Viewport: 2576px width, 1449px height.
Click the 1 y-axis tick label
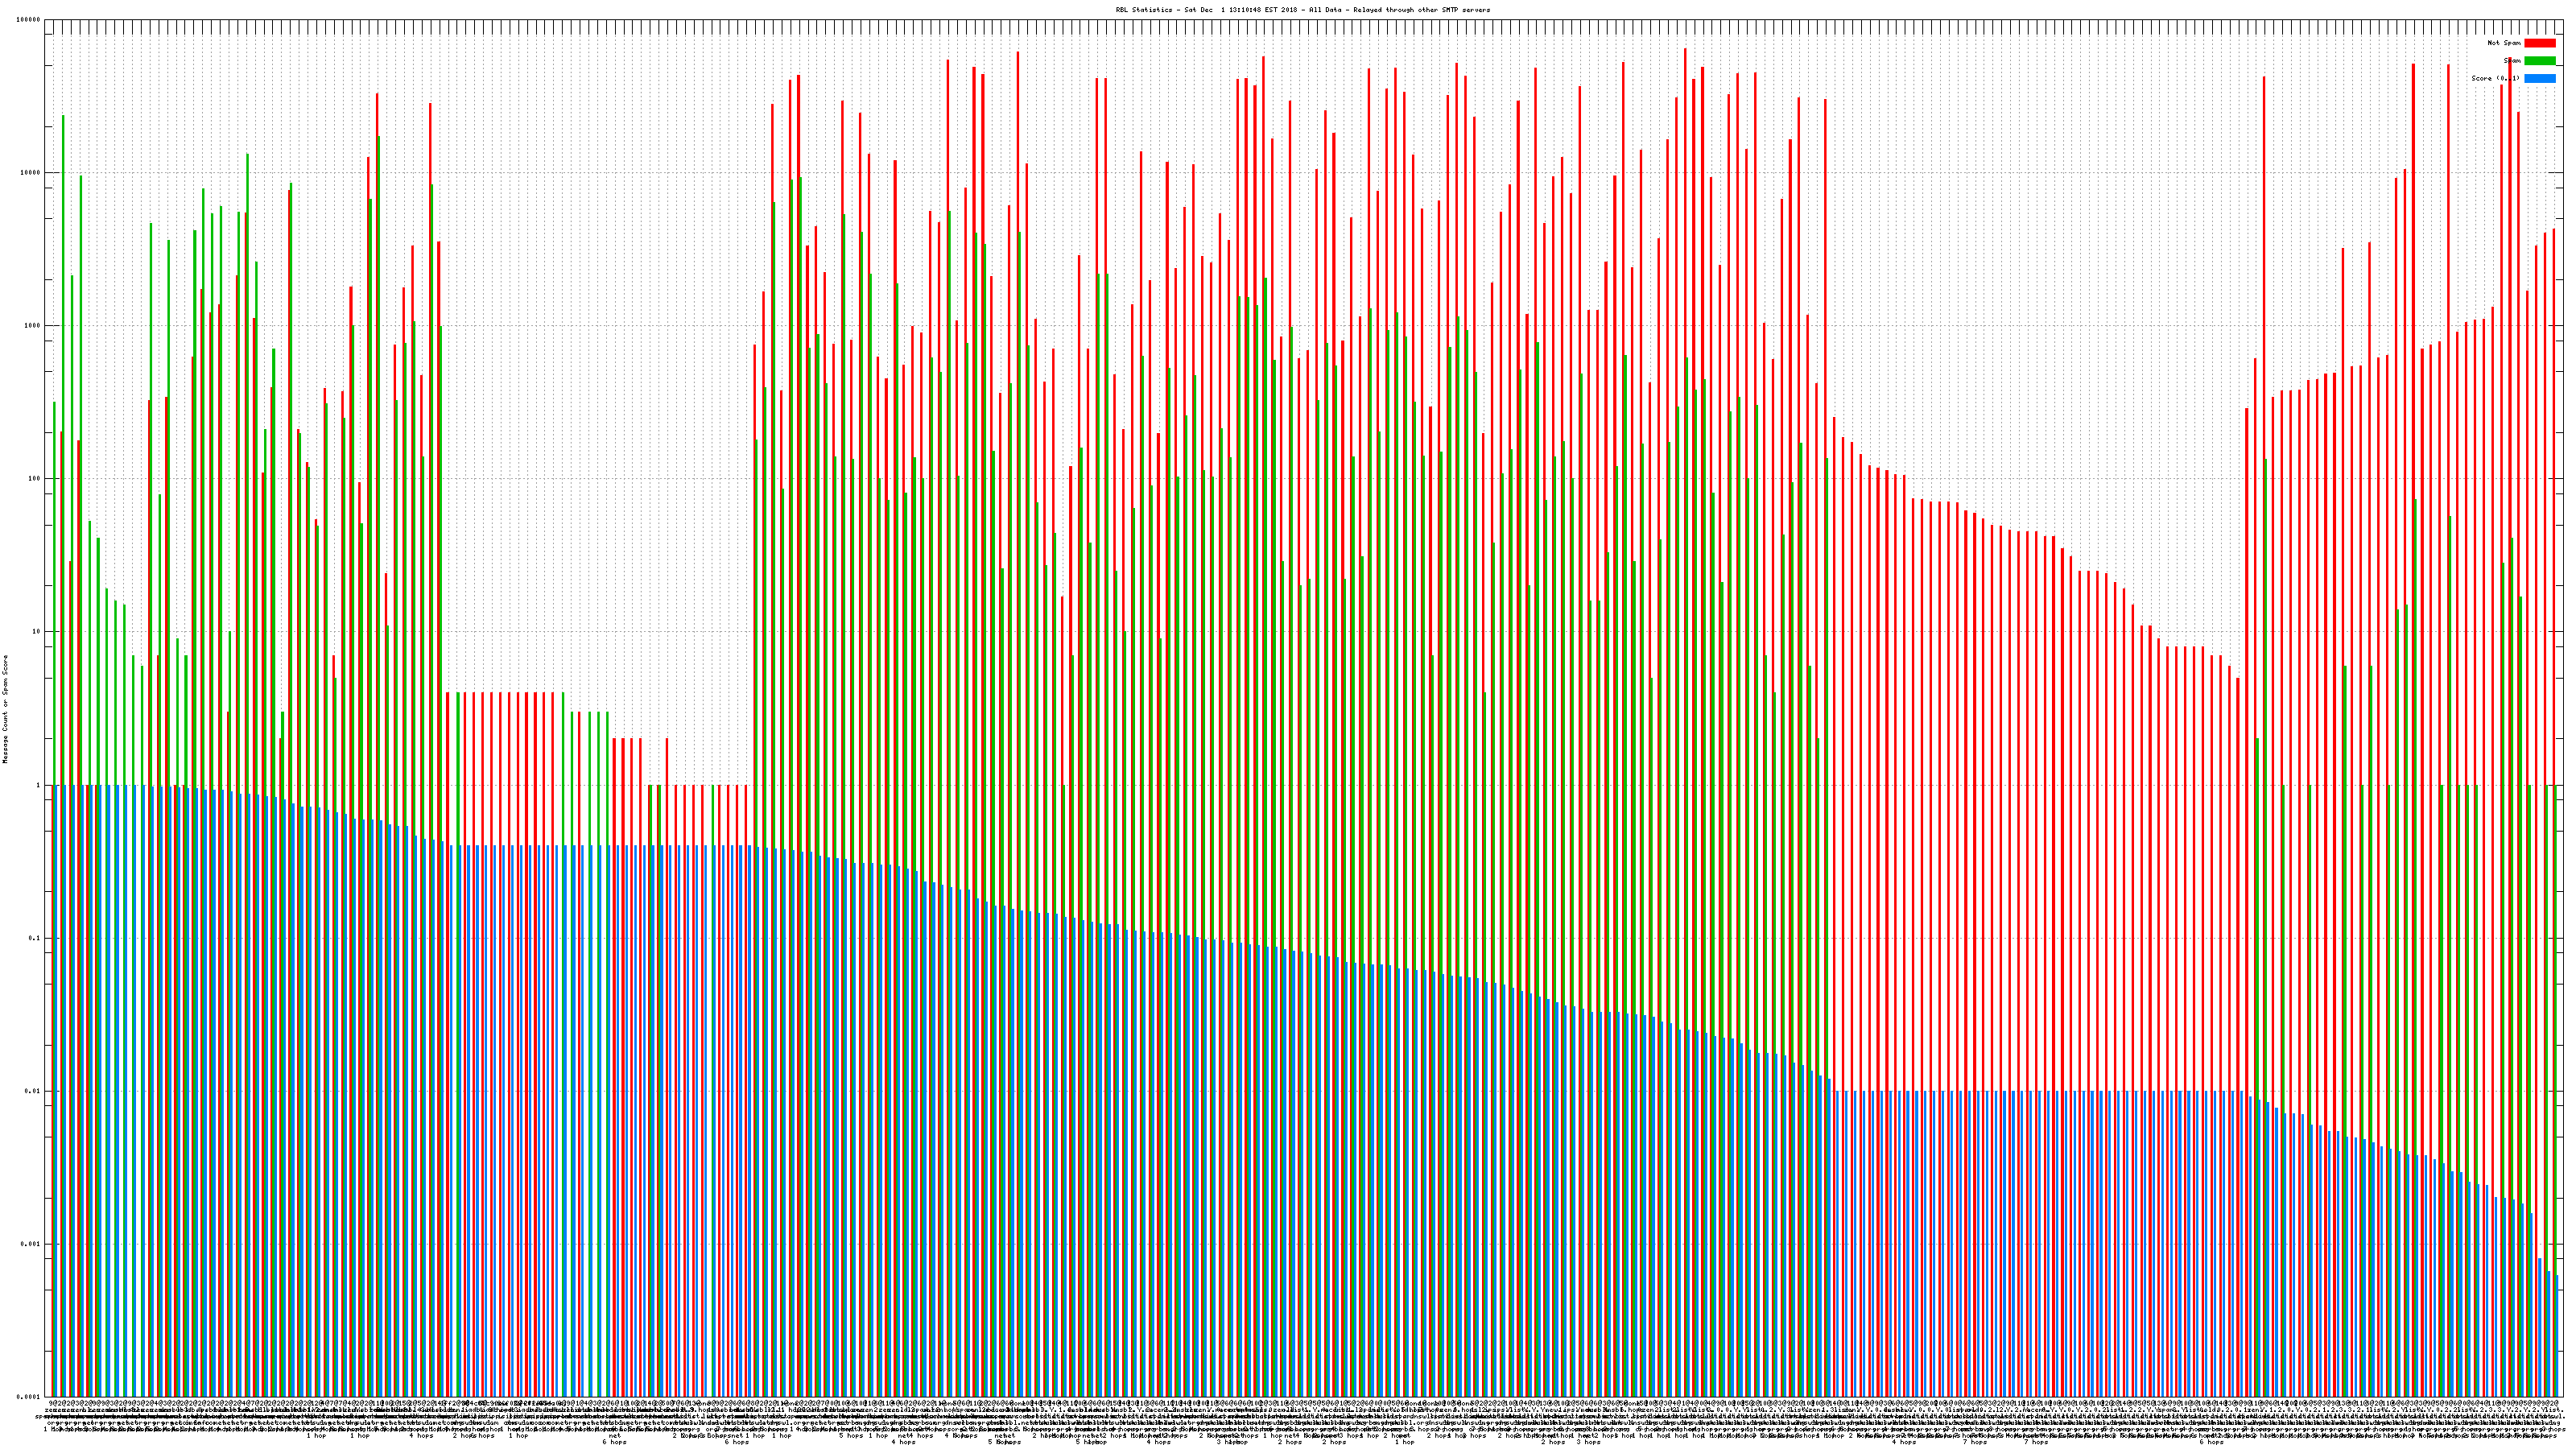[39, 785]
